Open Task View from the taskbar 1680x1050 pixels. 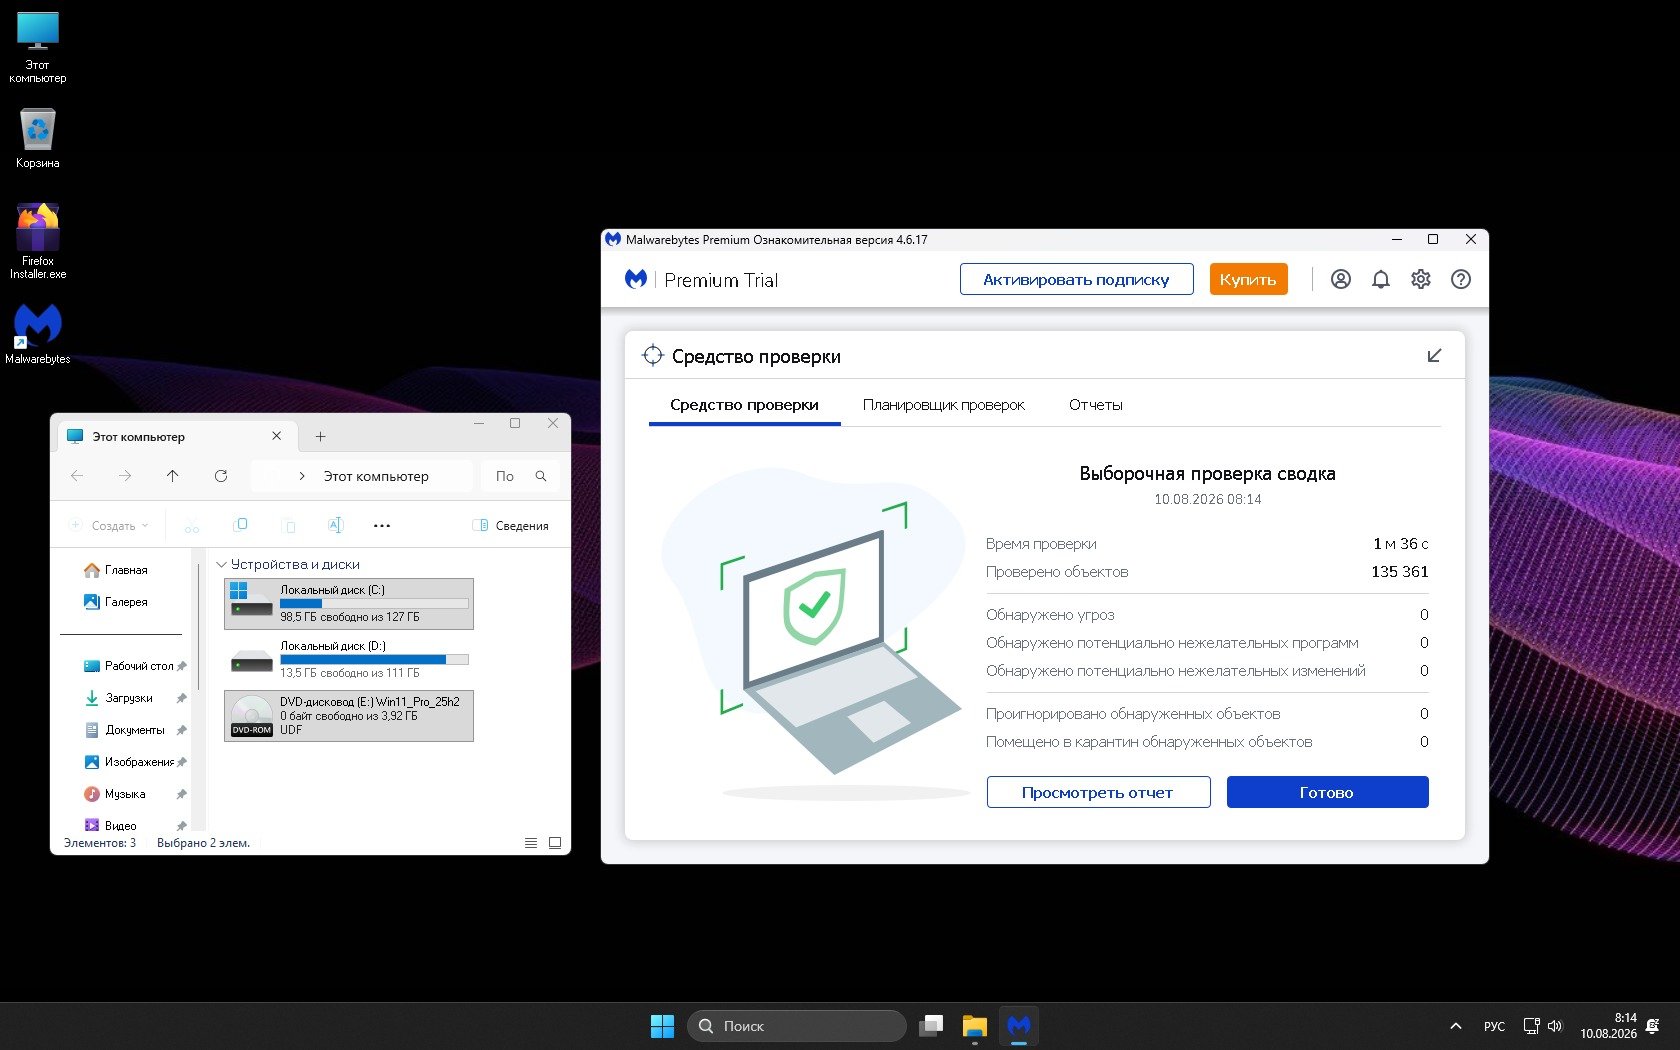click(931, 1026)
